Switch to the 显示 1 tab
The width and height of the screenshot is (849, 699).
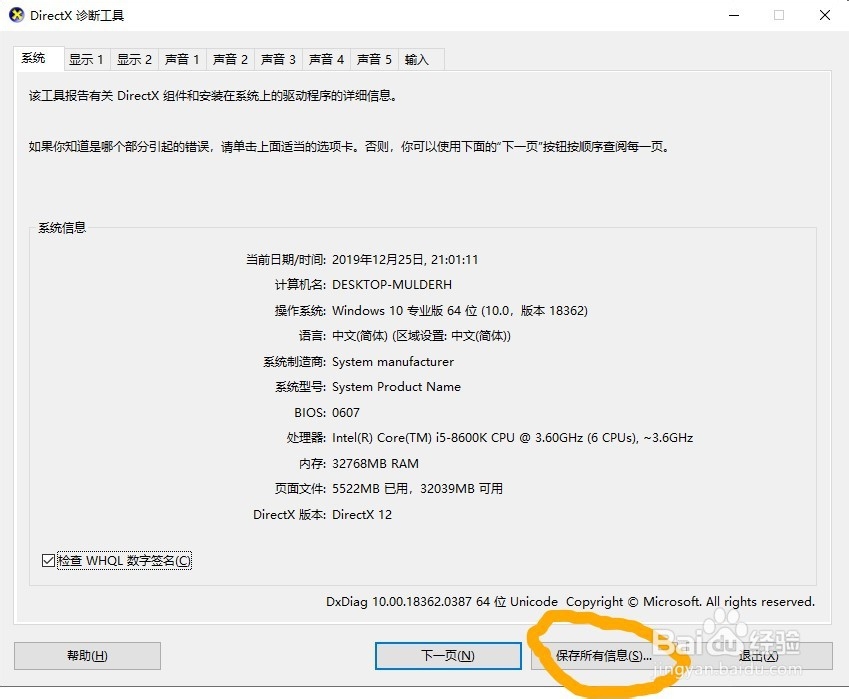tap(86, 59)
